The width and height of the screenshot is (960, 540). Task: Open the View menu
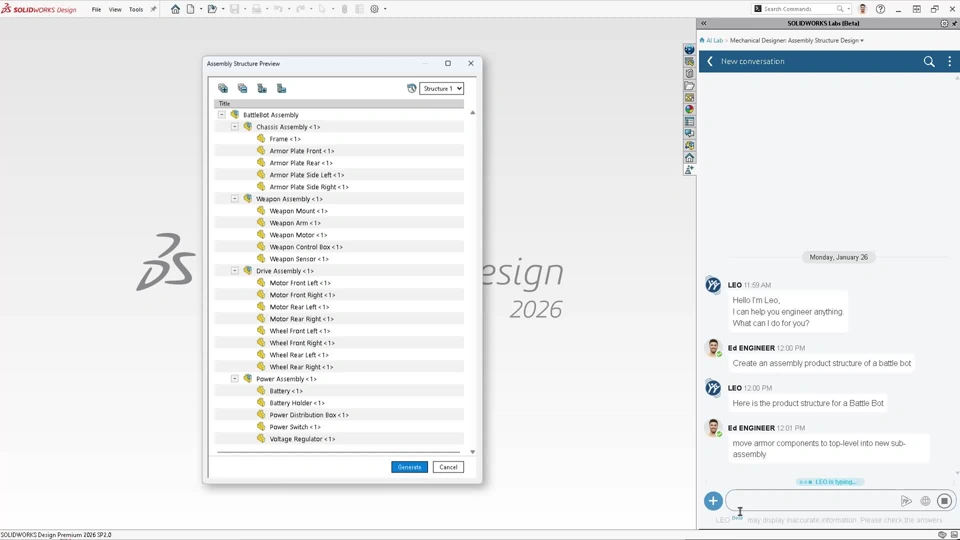115,9
